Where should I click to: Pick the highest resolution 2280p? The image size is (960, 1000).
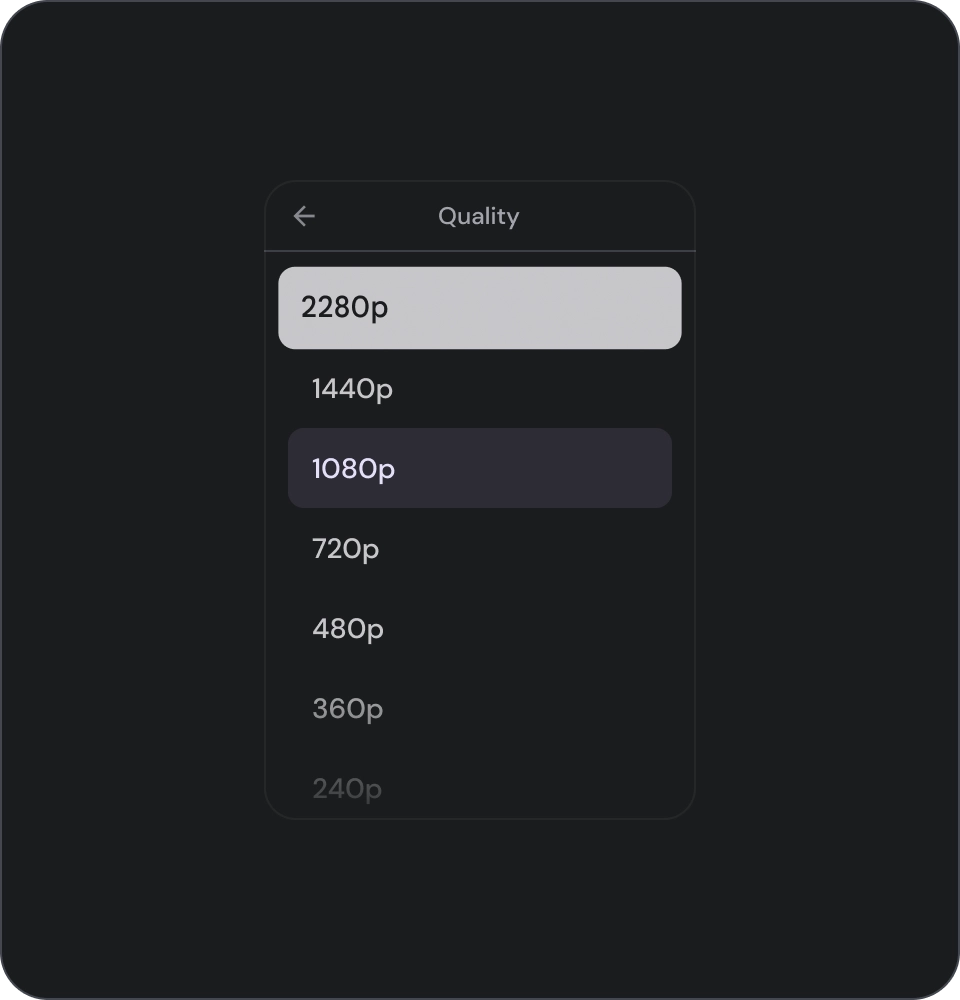(x=480, y=308)
